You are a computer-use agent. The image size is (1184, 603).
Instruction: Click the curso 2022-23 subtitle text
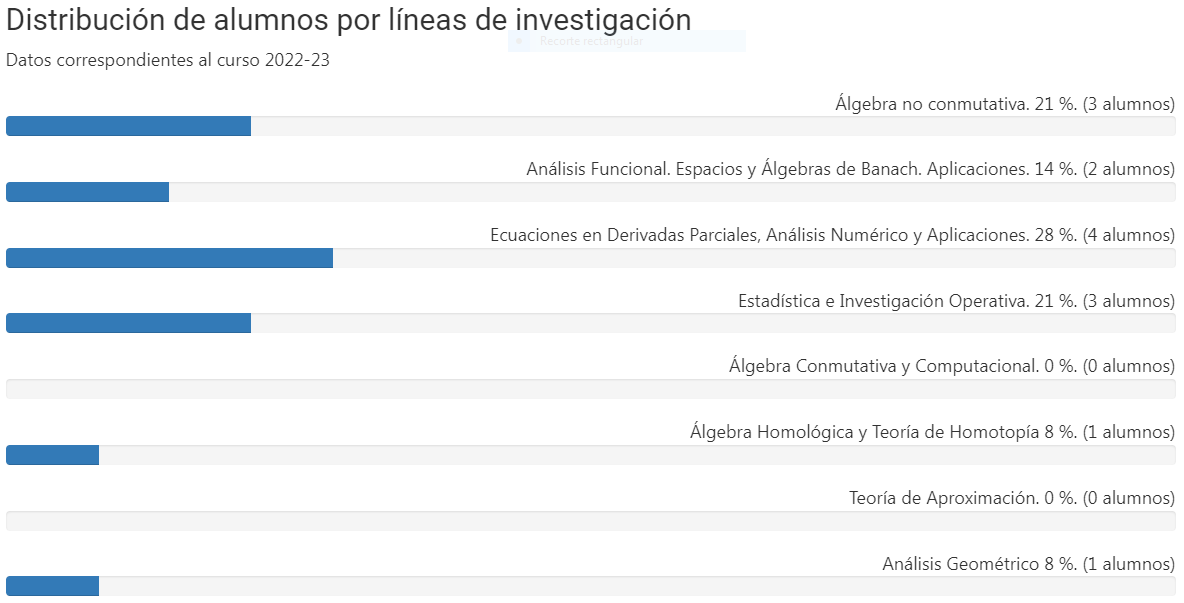[x=168, y=60]
